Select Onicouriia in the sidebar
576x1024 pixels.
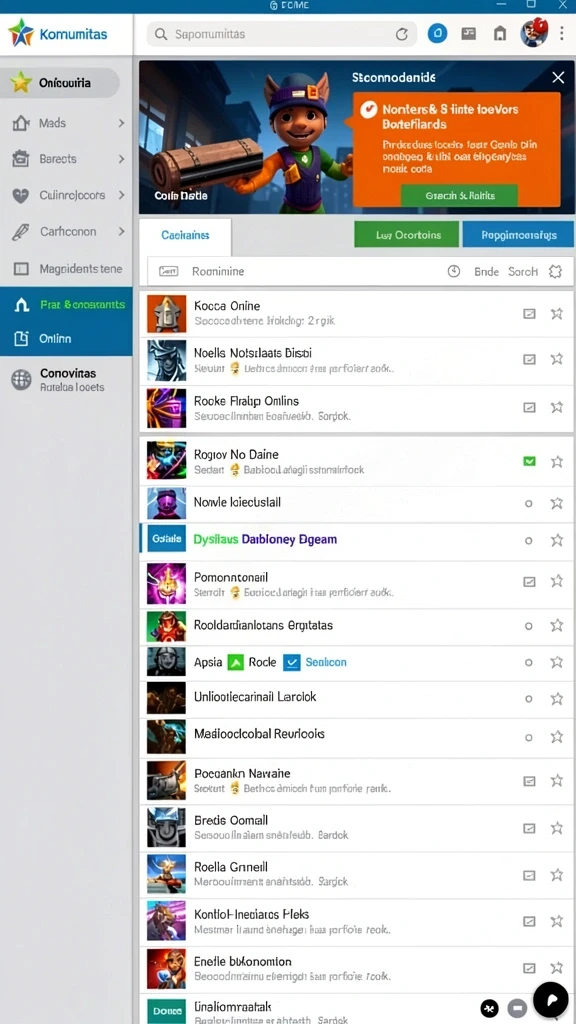[x=60, y=83]
